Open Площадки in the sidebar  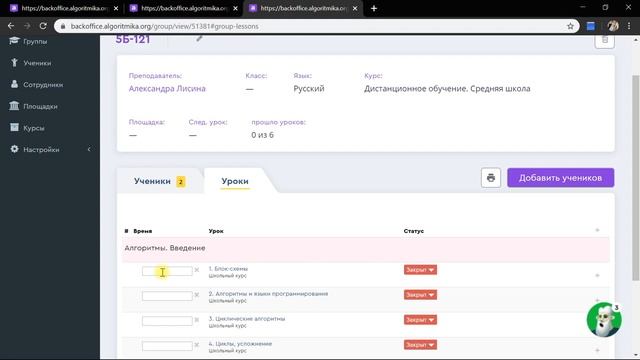(40, 106)
